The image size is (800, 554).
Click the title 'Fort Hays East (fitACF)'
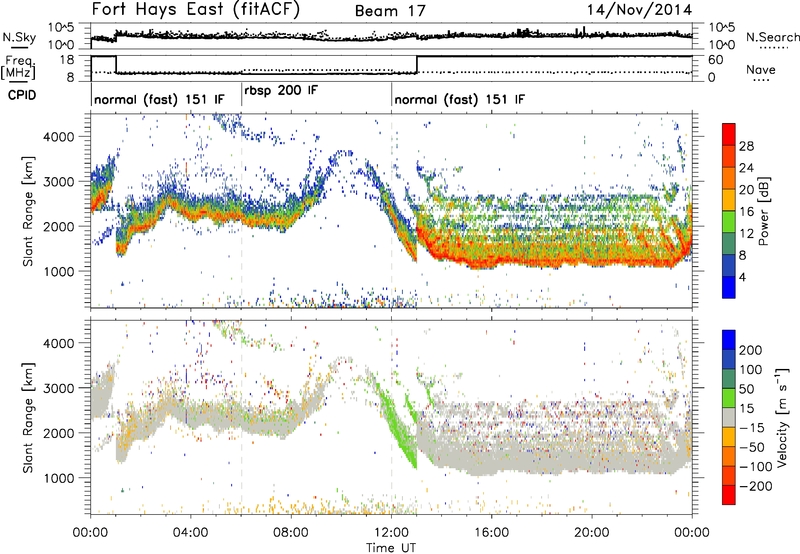[195, 10]
